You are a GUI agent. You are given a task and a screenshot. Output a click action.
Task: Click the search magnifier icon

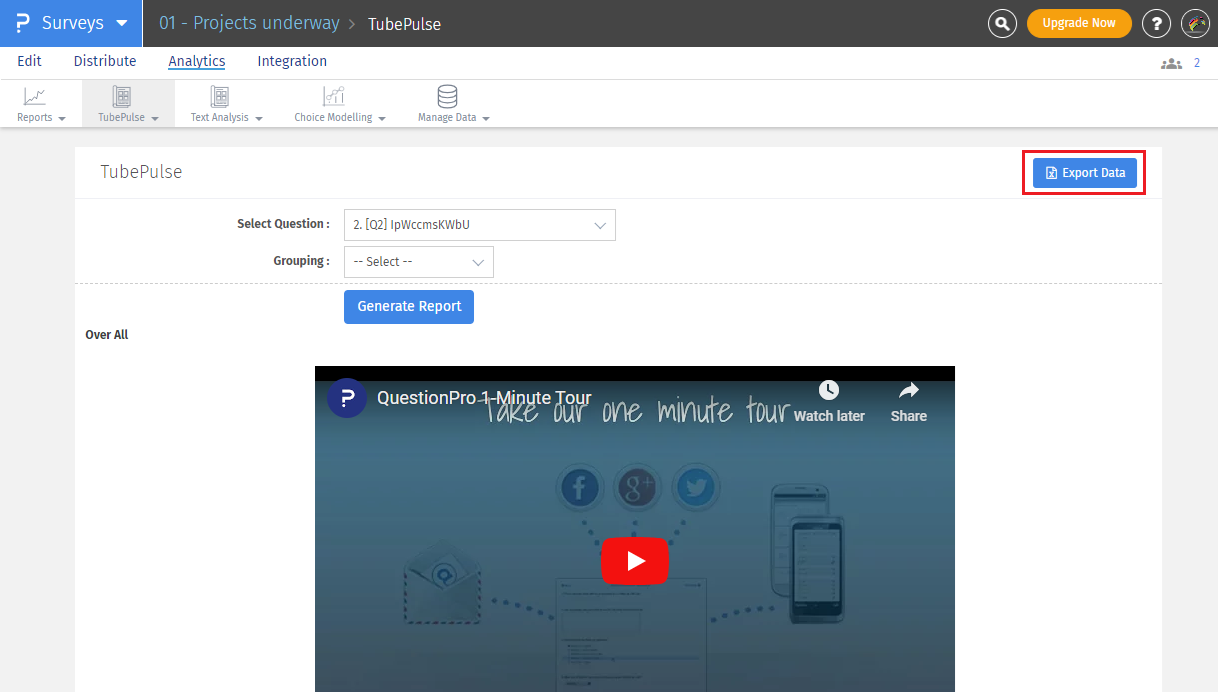[x=1001, y=23]
